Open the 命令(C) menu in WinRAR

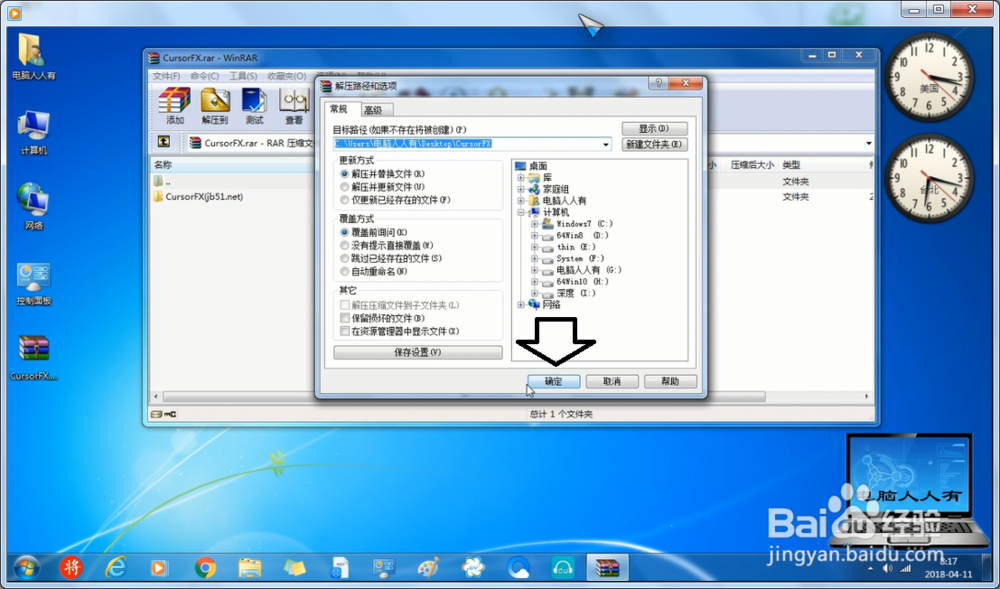204,75
